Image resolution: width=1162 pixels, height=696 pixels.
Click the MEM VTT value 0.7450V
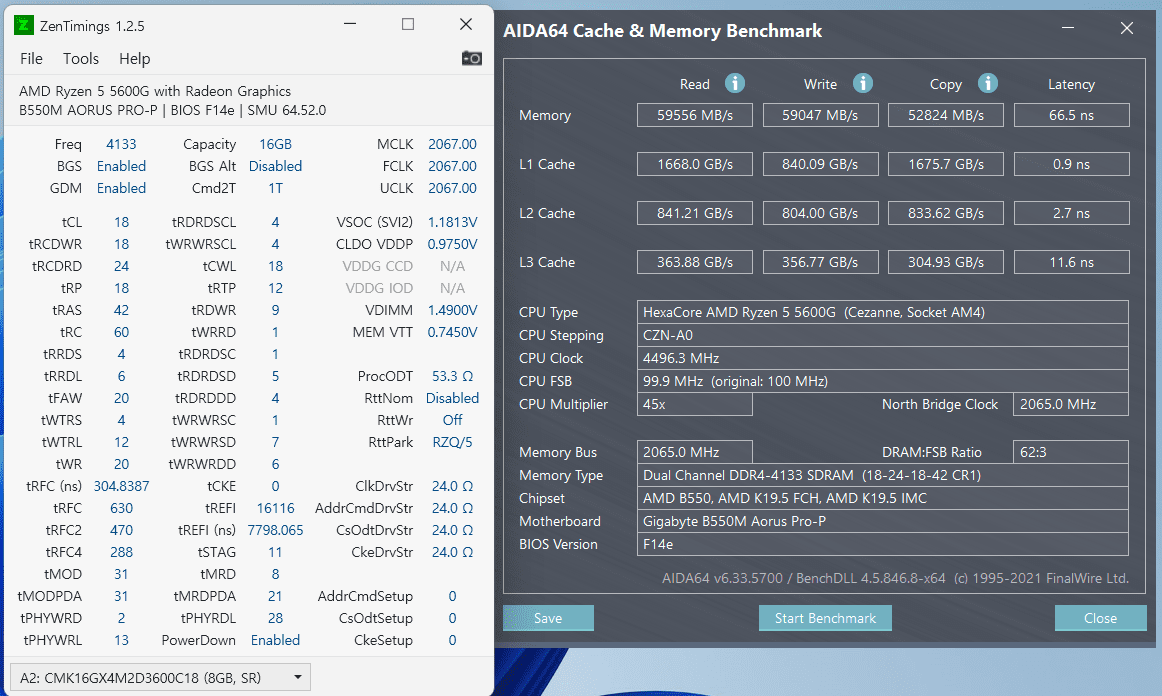point(452,332)
